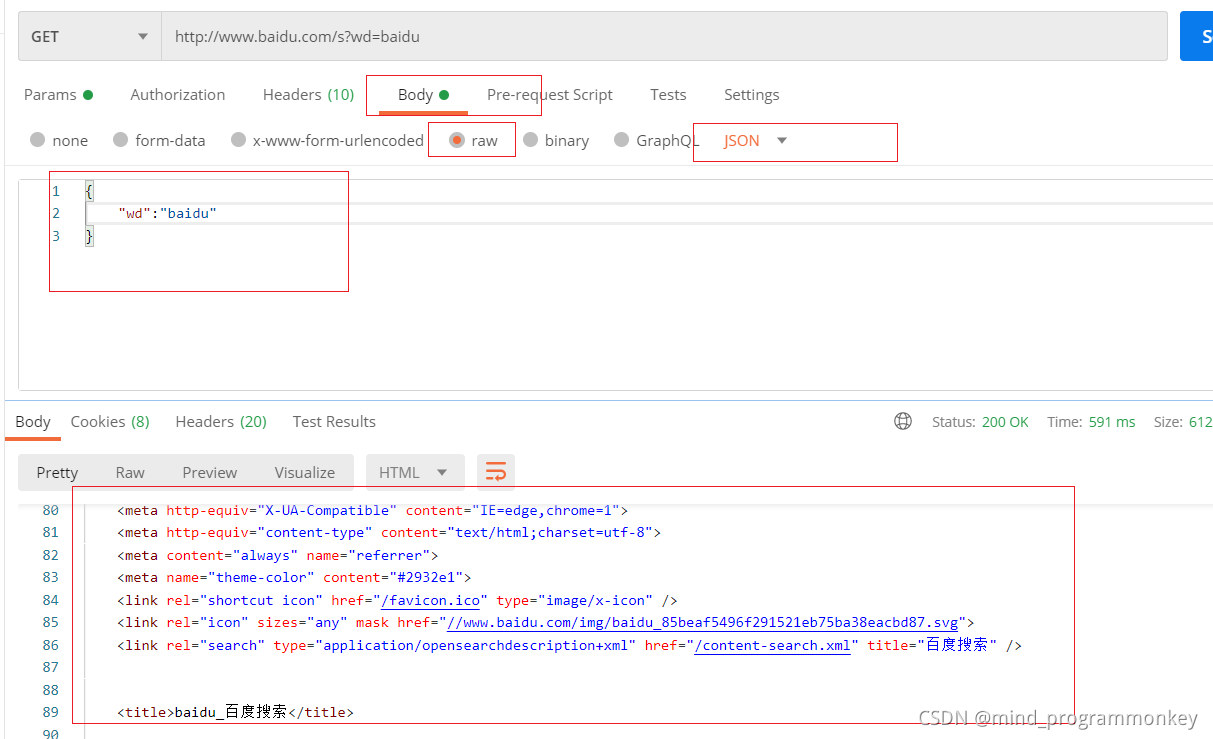Switch to the Tests tab
Image resolution: width=1213 pixels, height=739 pixels.
point(668,95)
